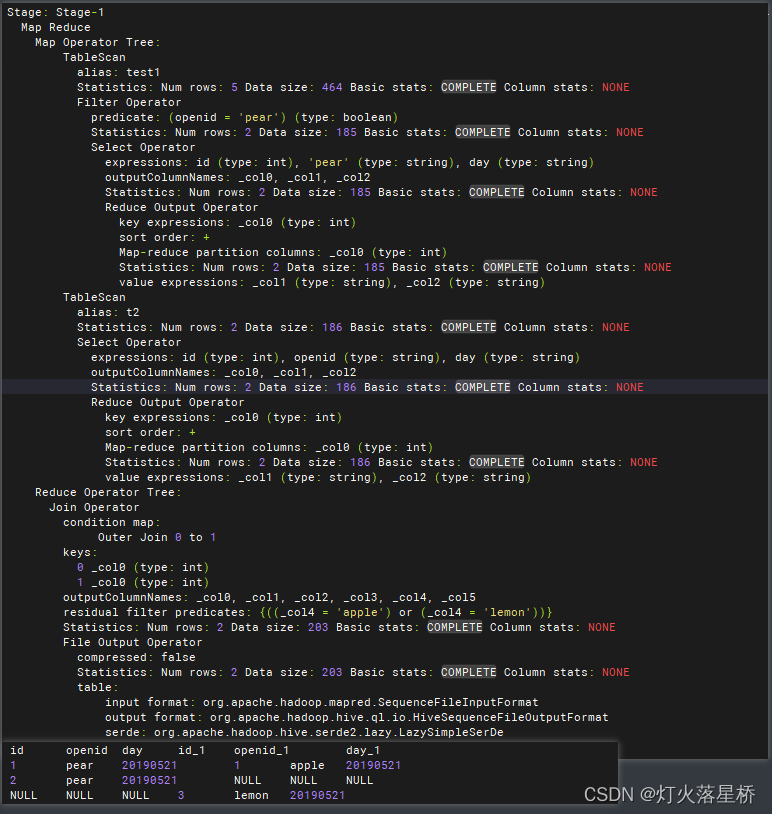Click the predicate (openid = 'pear') line
The image size is (772, 814).
click(245, 117)
